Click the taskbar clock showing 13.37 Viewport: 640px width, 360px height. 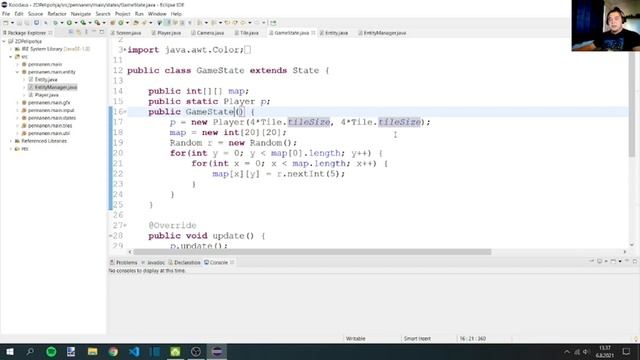(605, 351)
